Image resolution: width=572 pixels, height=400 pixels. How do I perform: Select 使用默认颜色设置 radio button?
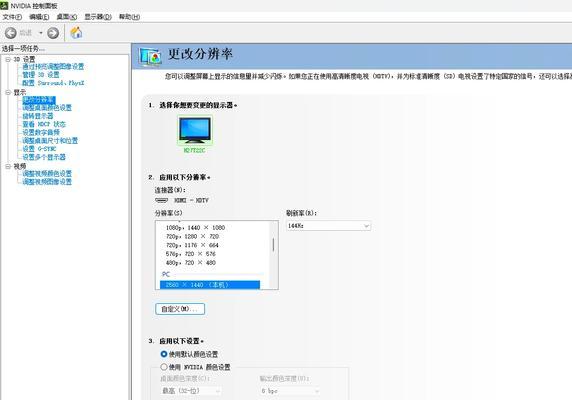(164, 354)
